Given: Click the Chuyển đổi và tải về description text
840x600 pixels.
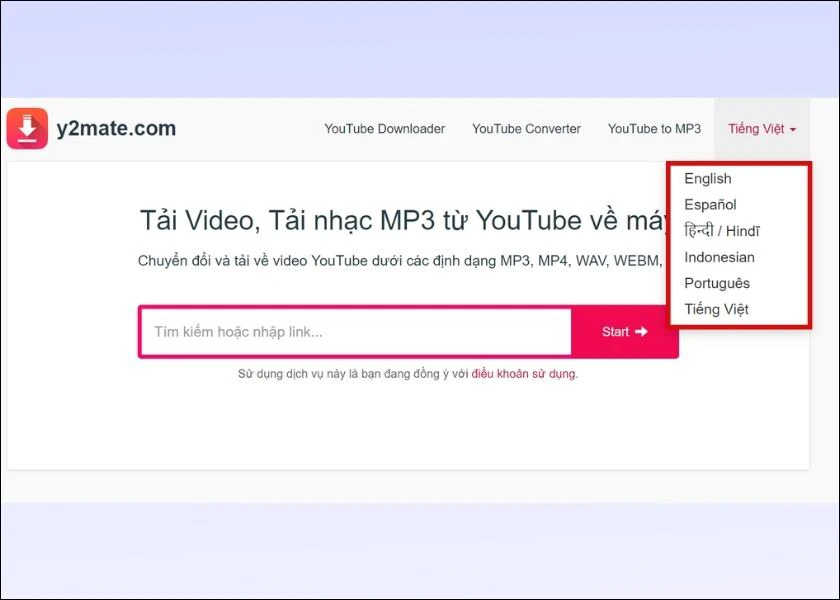Looking at the screenshot, I should (400, 261).
